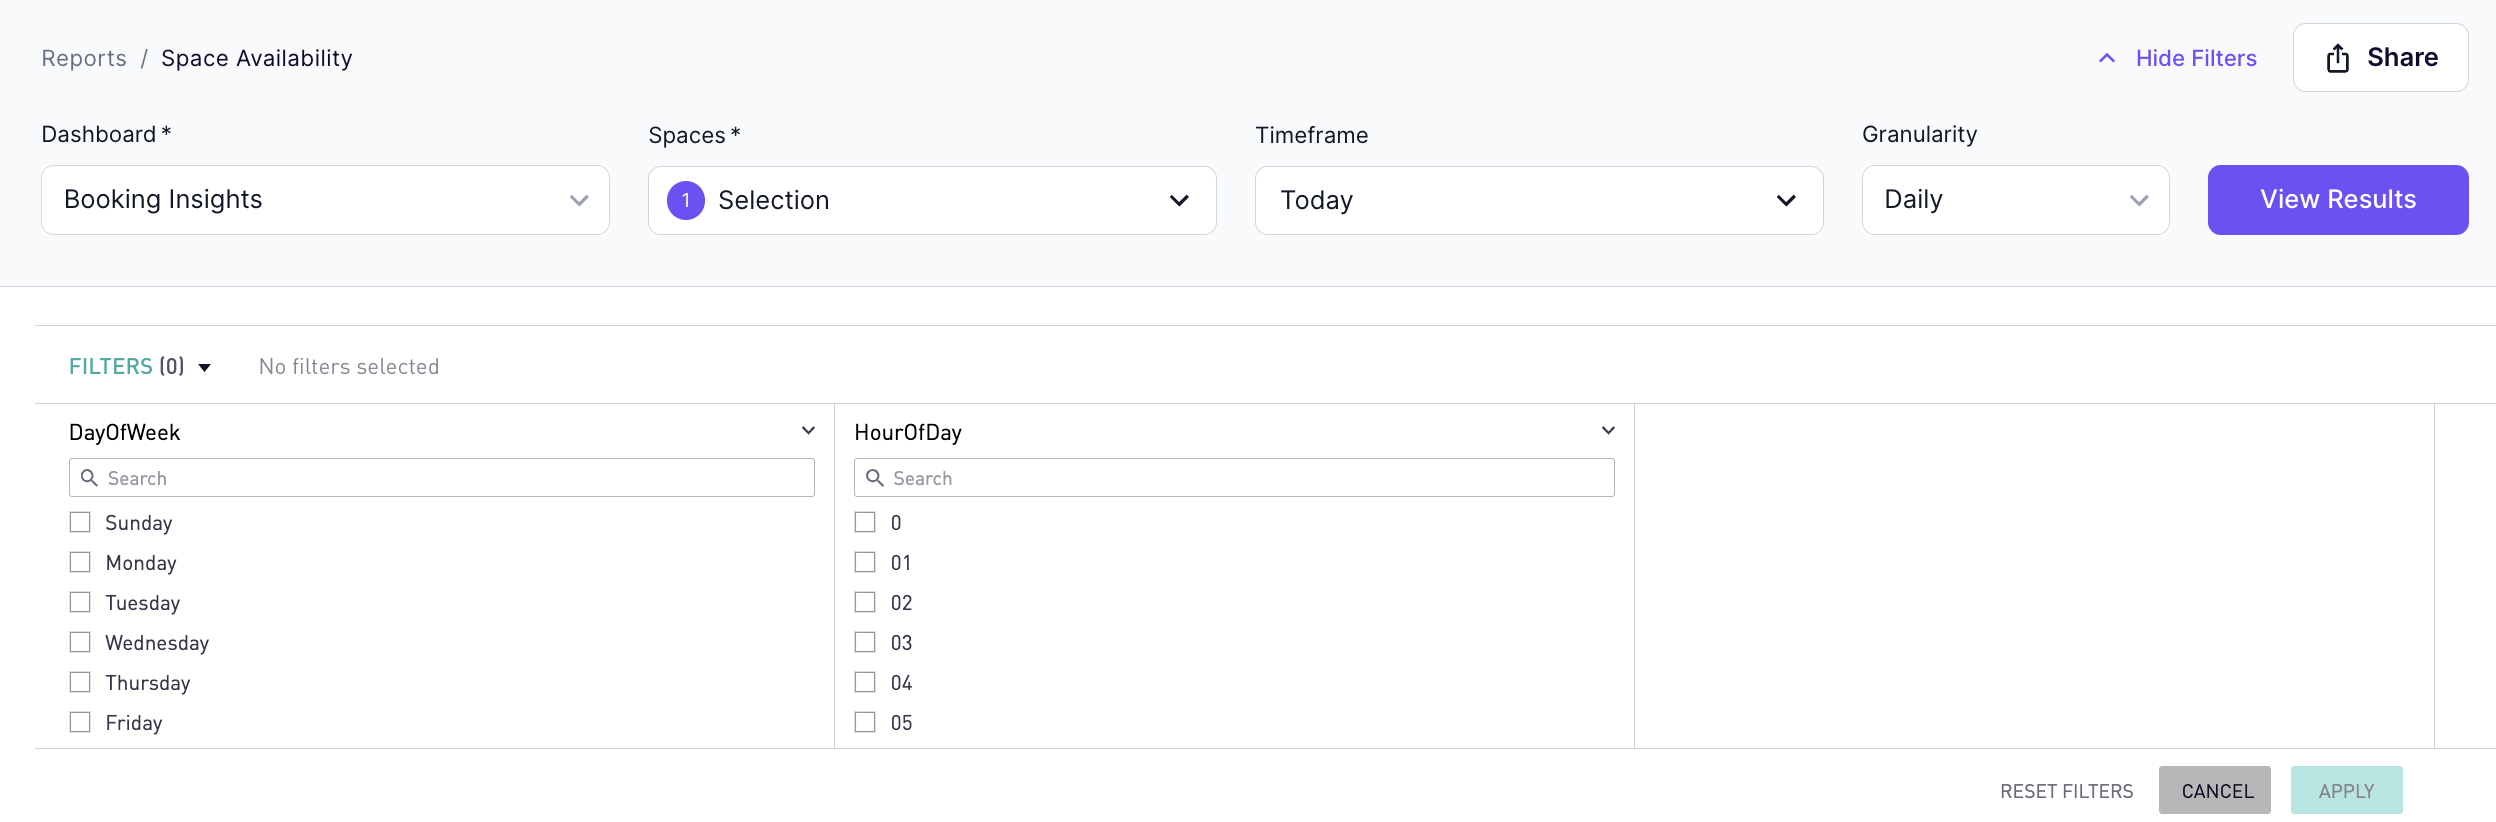The width and height of the screenshot is (2496, 822).
Task: Click the CANCEL button
Action: click(2215, 790)
